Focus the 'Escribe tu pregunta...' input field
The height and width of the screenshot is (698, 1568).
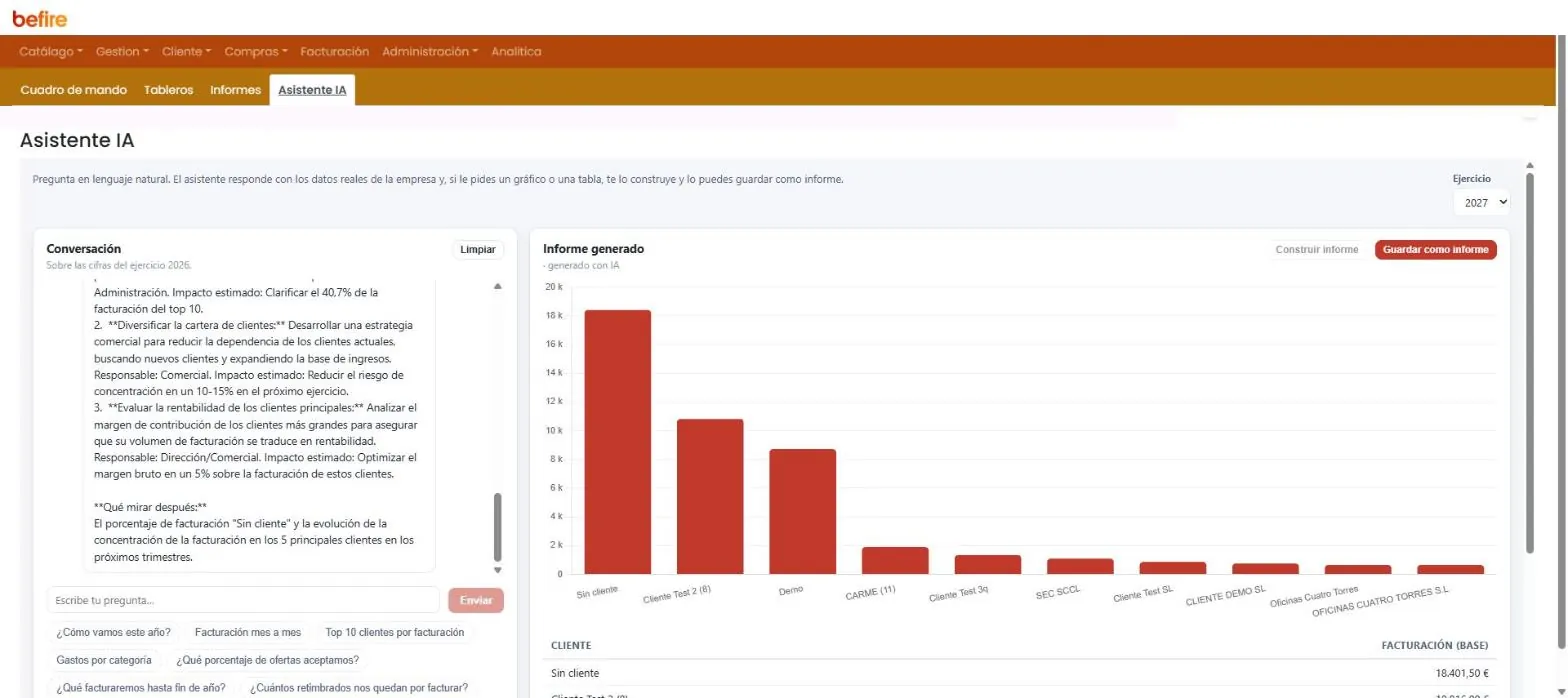coord(243,600)
